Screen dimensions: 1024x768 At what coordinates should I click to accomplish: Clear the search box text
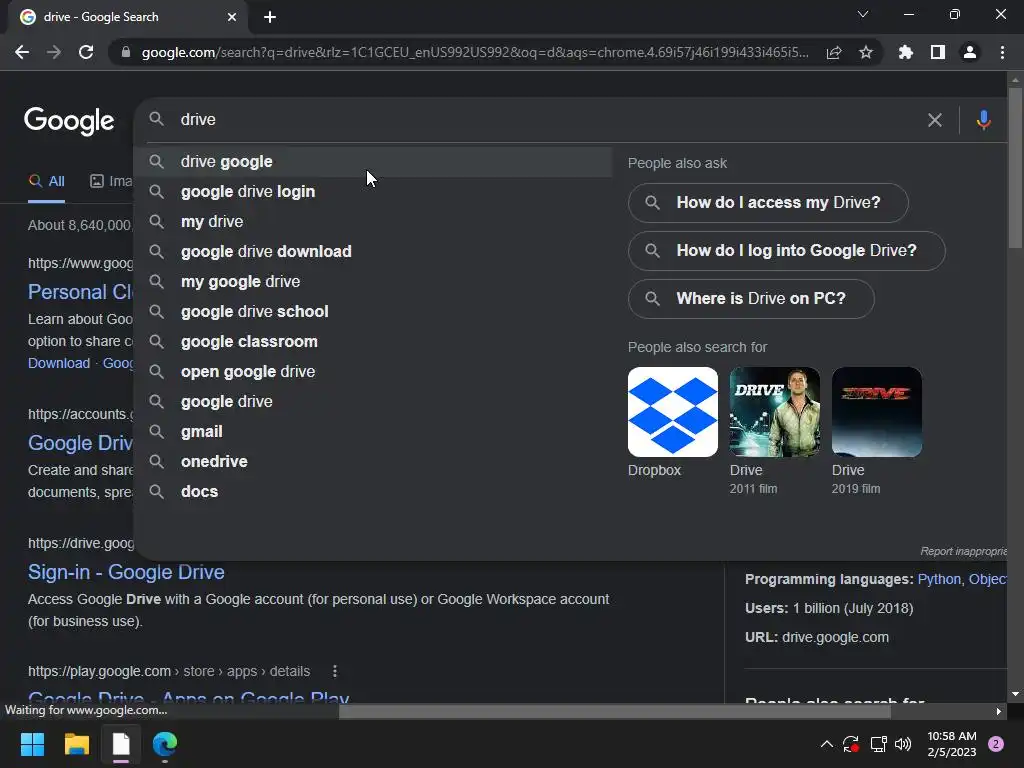(x=935, y=120)
